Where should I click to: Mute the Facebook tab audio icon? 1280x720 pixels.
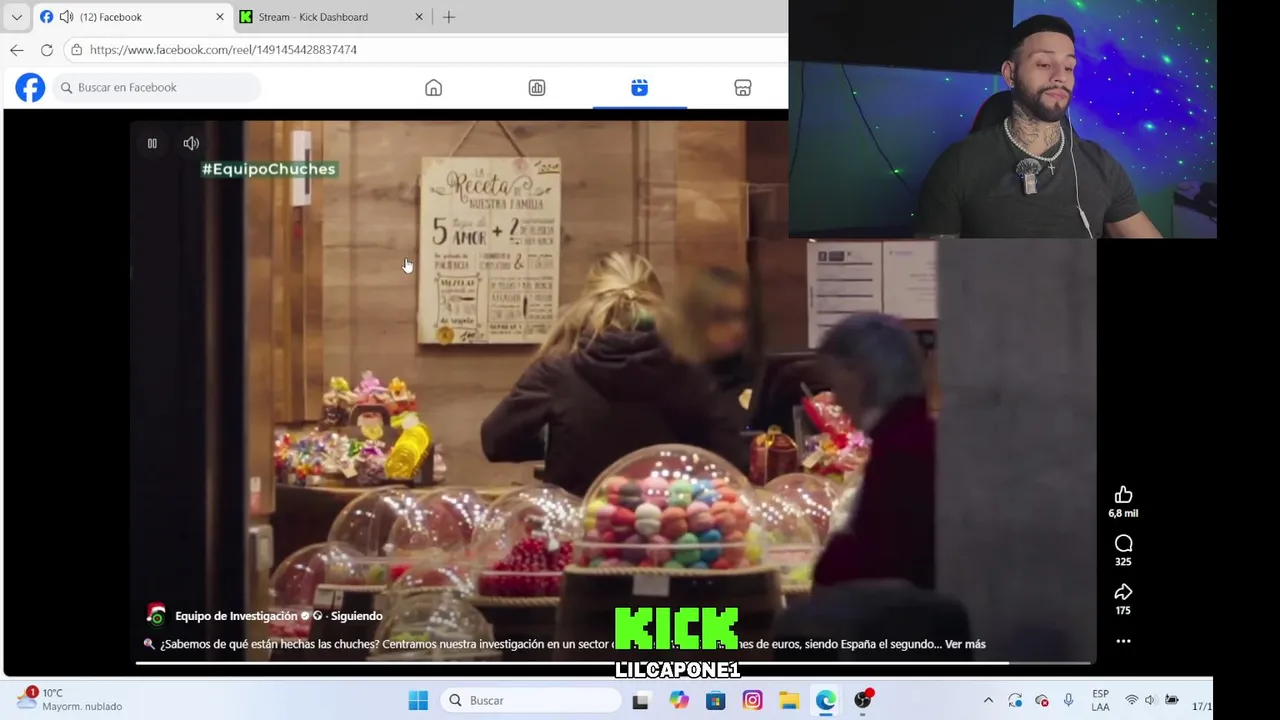(66, 17)
